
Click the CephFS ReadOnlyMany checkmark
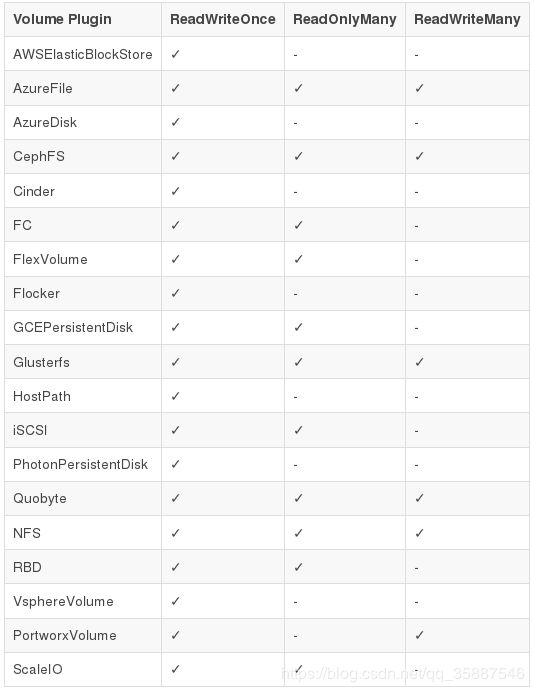point(298,156)
